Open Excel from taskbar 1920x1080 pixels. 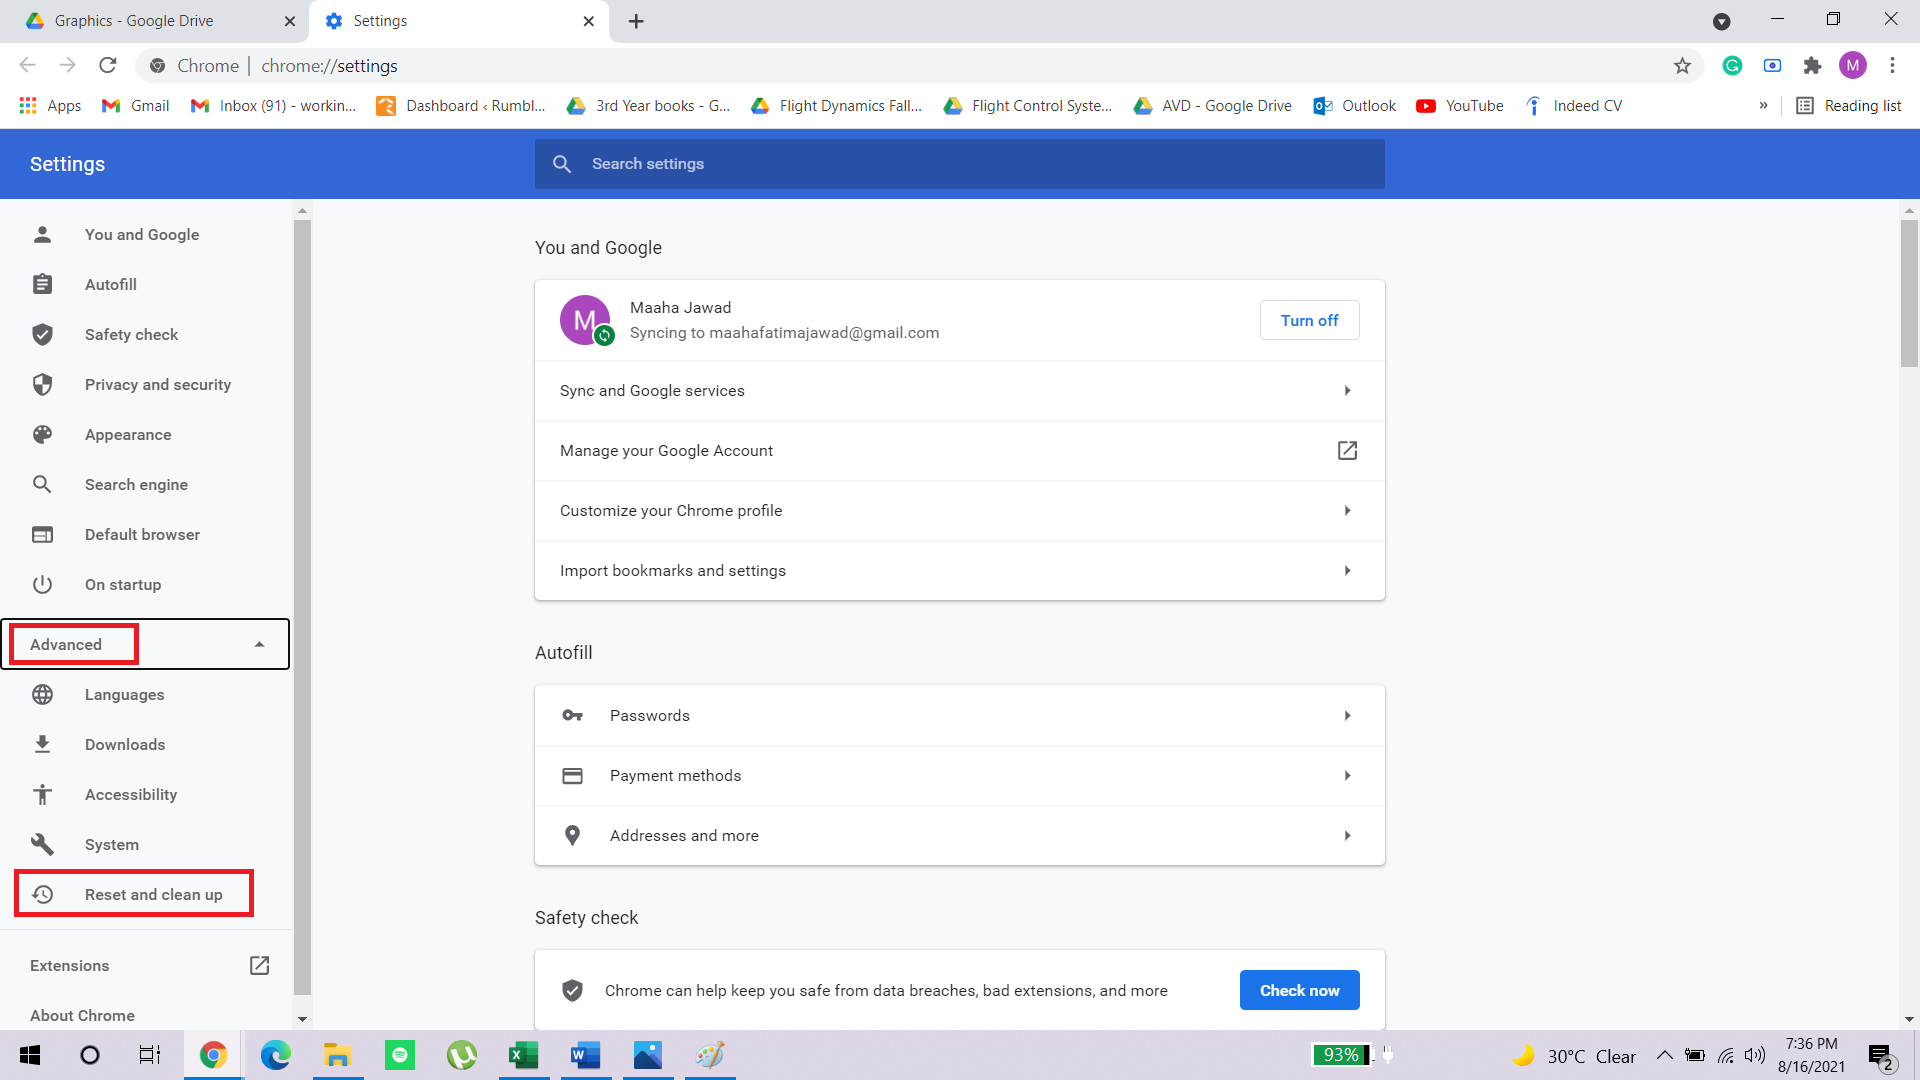click(523, 1055)
